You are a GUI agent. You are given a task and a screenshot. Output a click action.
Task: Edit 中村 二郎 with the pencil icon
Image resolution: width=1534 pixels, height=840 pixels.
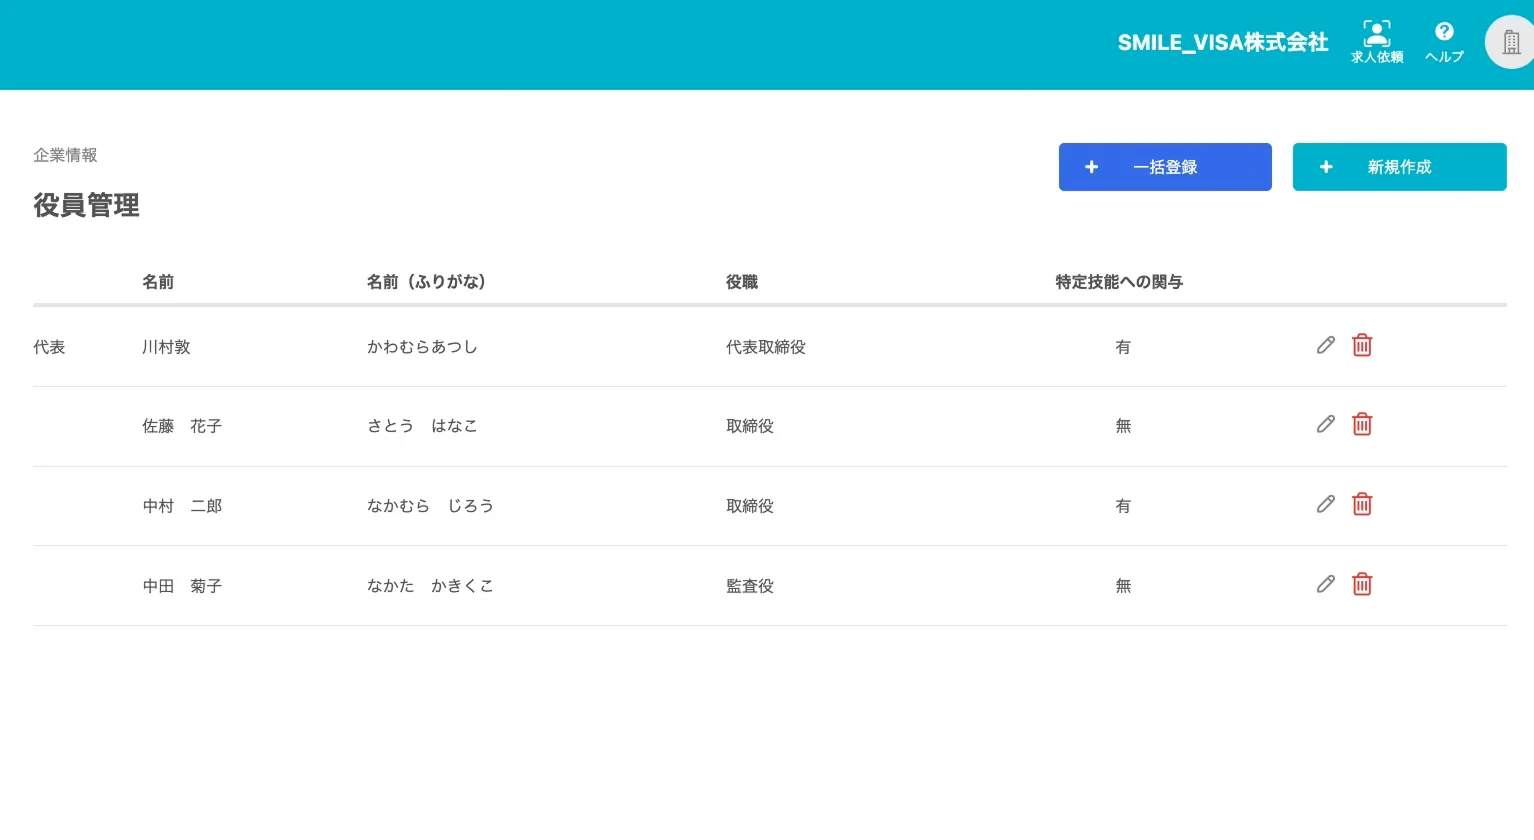pos(1325,504)
